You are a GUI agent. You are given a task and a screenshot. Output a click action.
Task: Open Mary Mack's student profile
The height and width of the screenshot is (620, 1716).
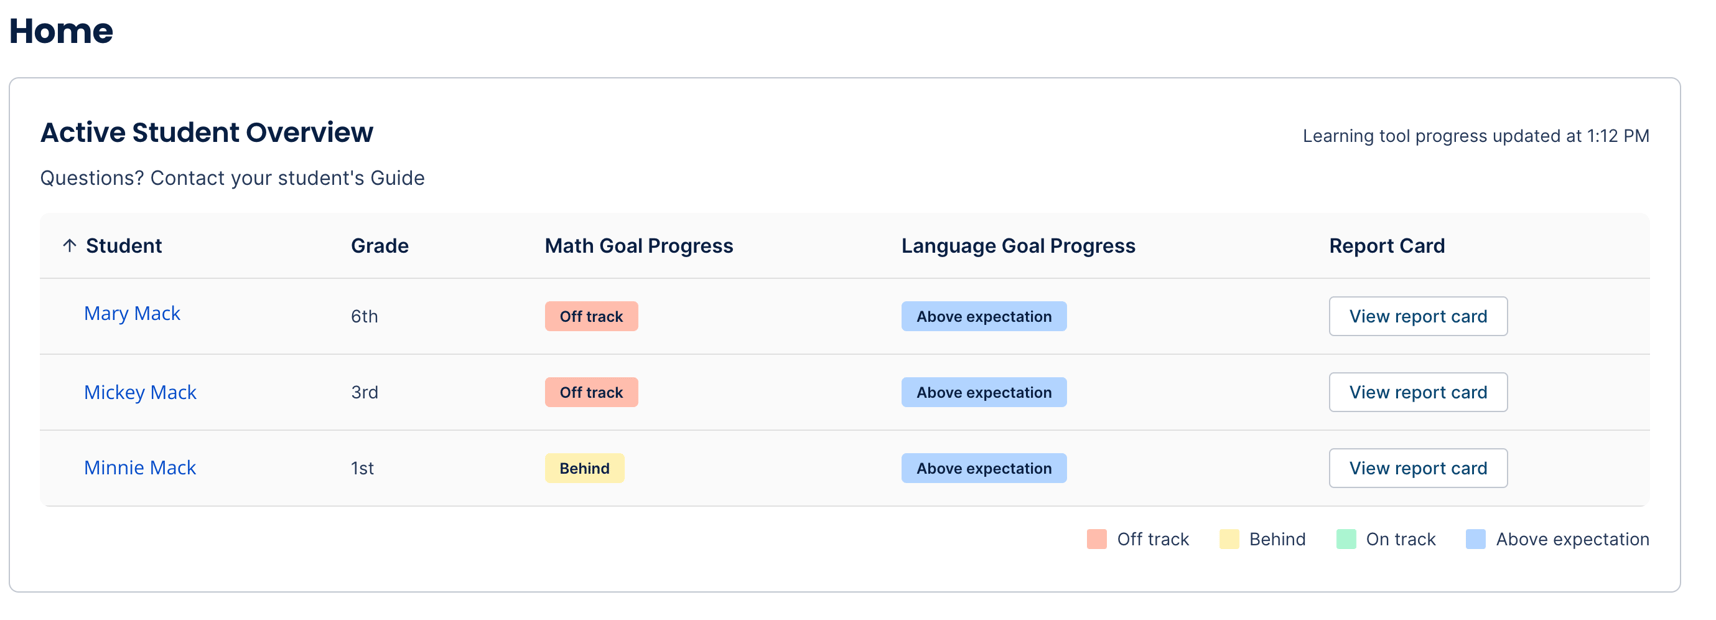click(131, 313)
